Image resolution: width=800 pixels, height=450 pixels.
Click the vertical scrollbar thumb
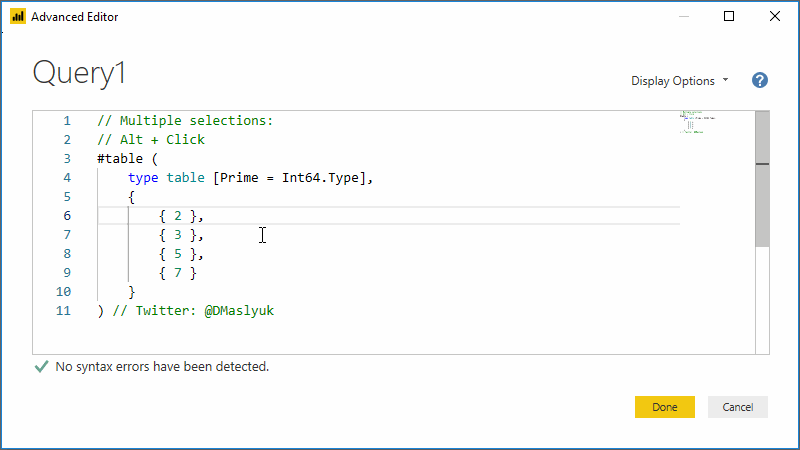click(762, 179)
